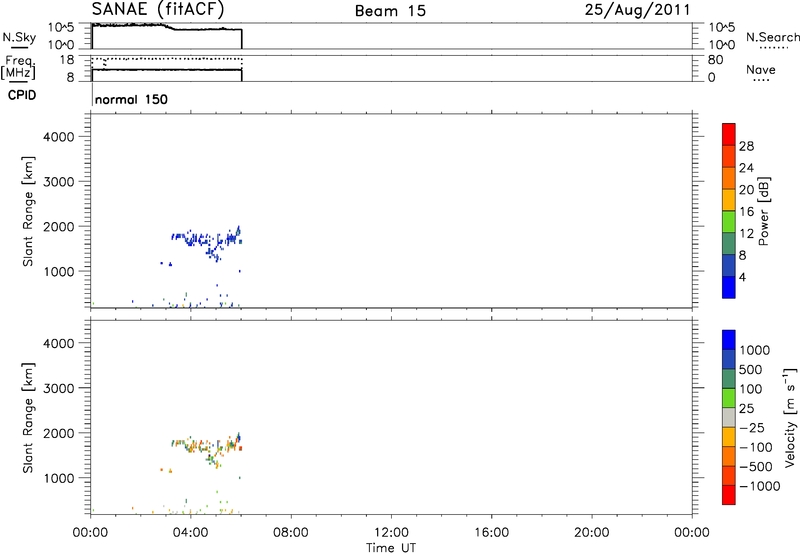
Task: Click Slant Range label of velocity panel
Action: [28, 418]
